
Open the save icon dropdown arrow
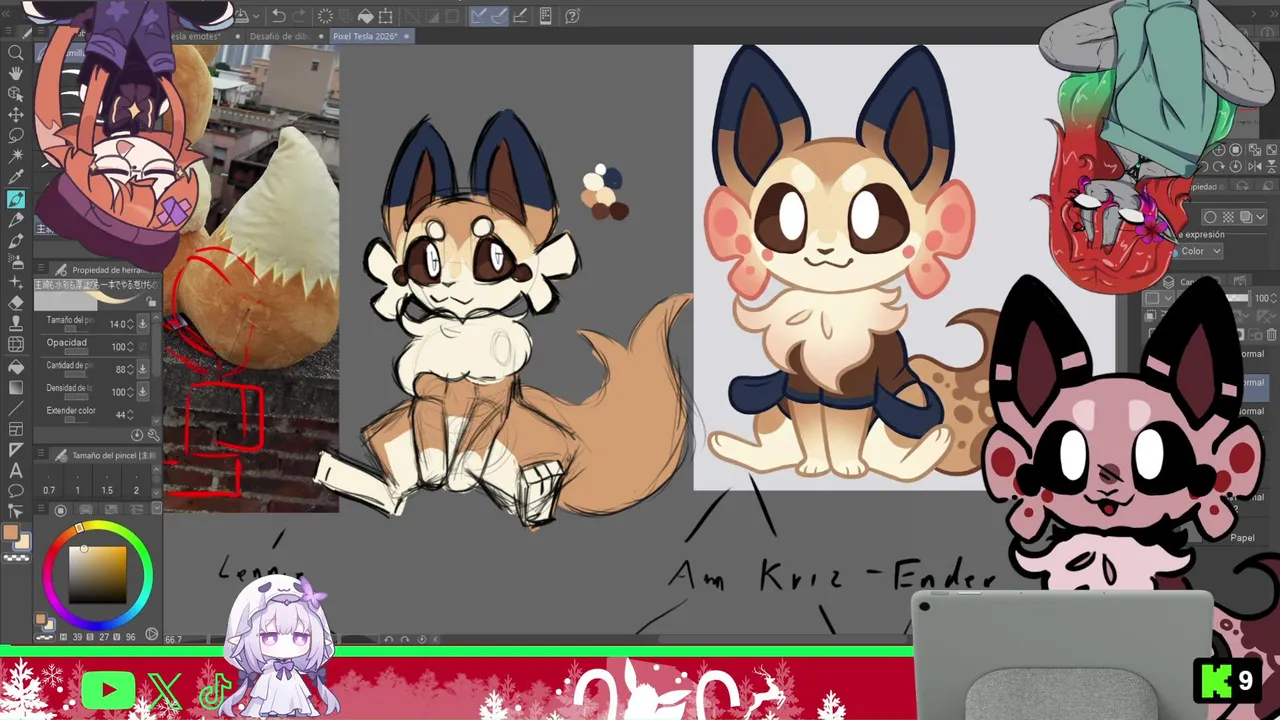pyautogui.click(x=257, y=16)
